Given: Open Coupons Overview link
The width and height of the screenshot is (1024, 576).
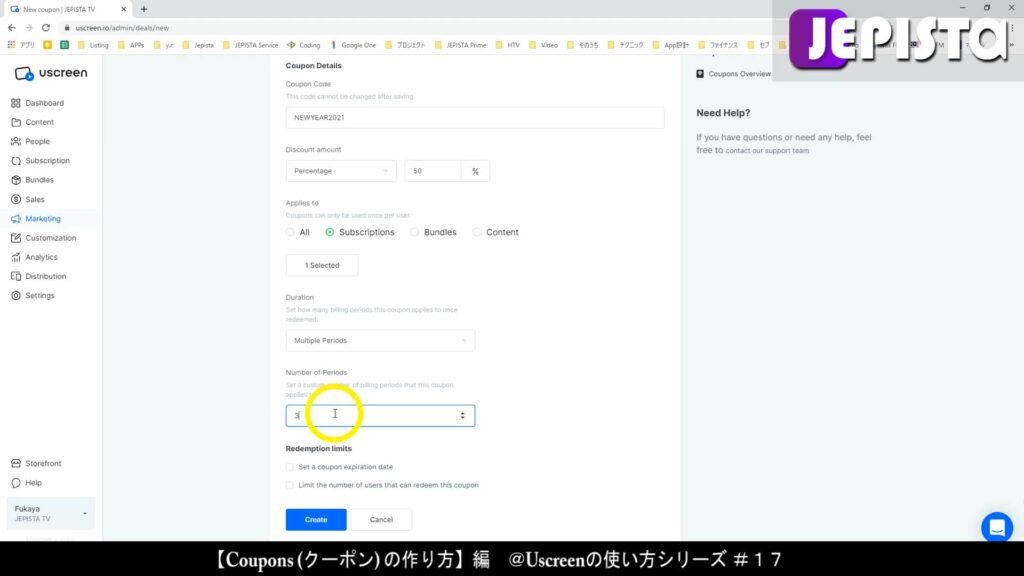Looking at the screenshot, I should pyautogui.click(x=733, y=74).
